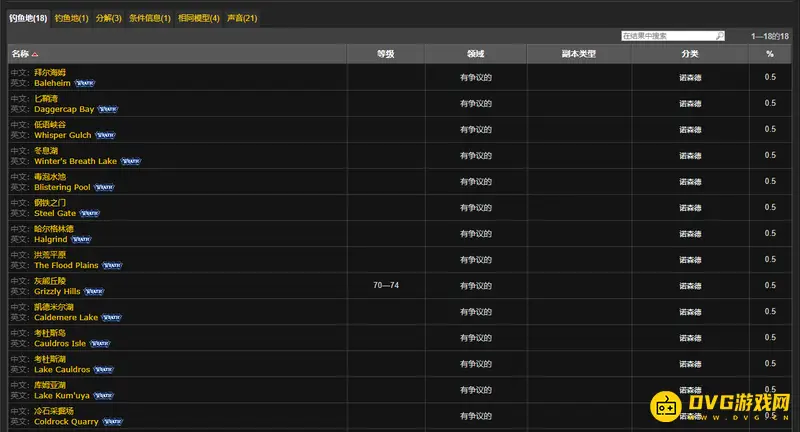Open the Winter's Breath Lake link
This screenshot has width=800, height=432.
[x=76, y=161]
